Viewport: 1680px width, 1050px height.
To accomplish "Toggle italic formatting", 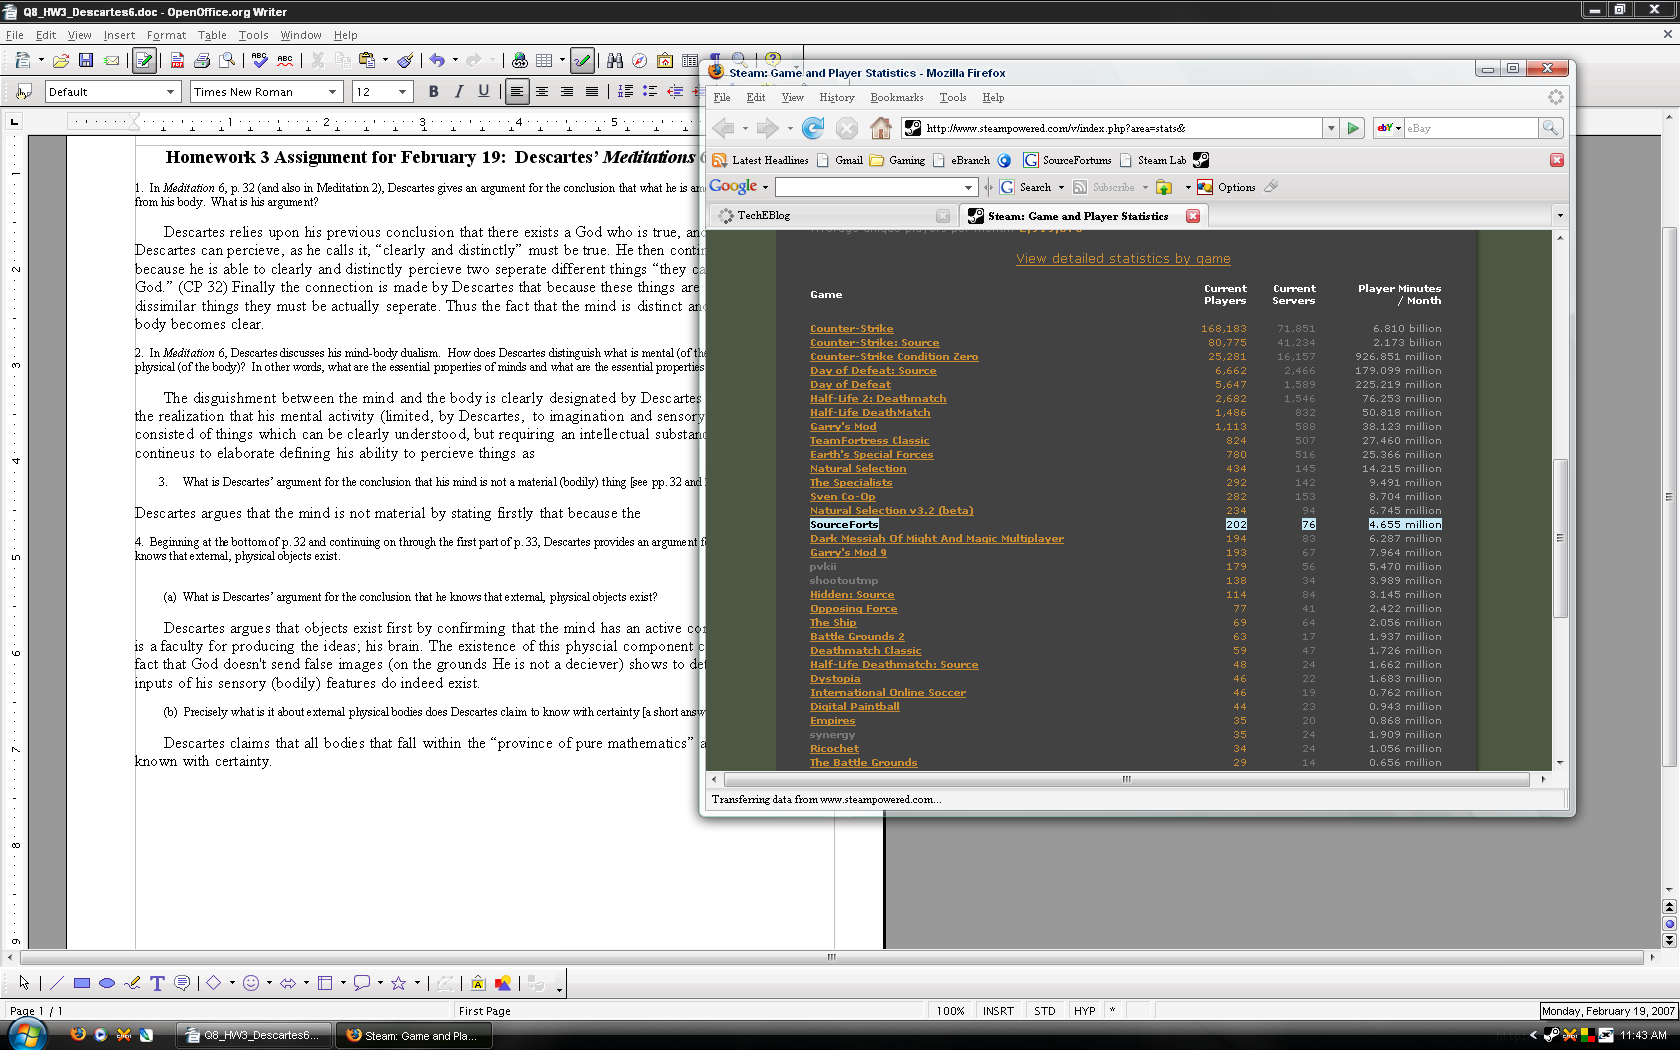I will click(x=458, y=92).
